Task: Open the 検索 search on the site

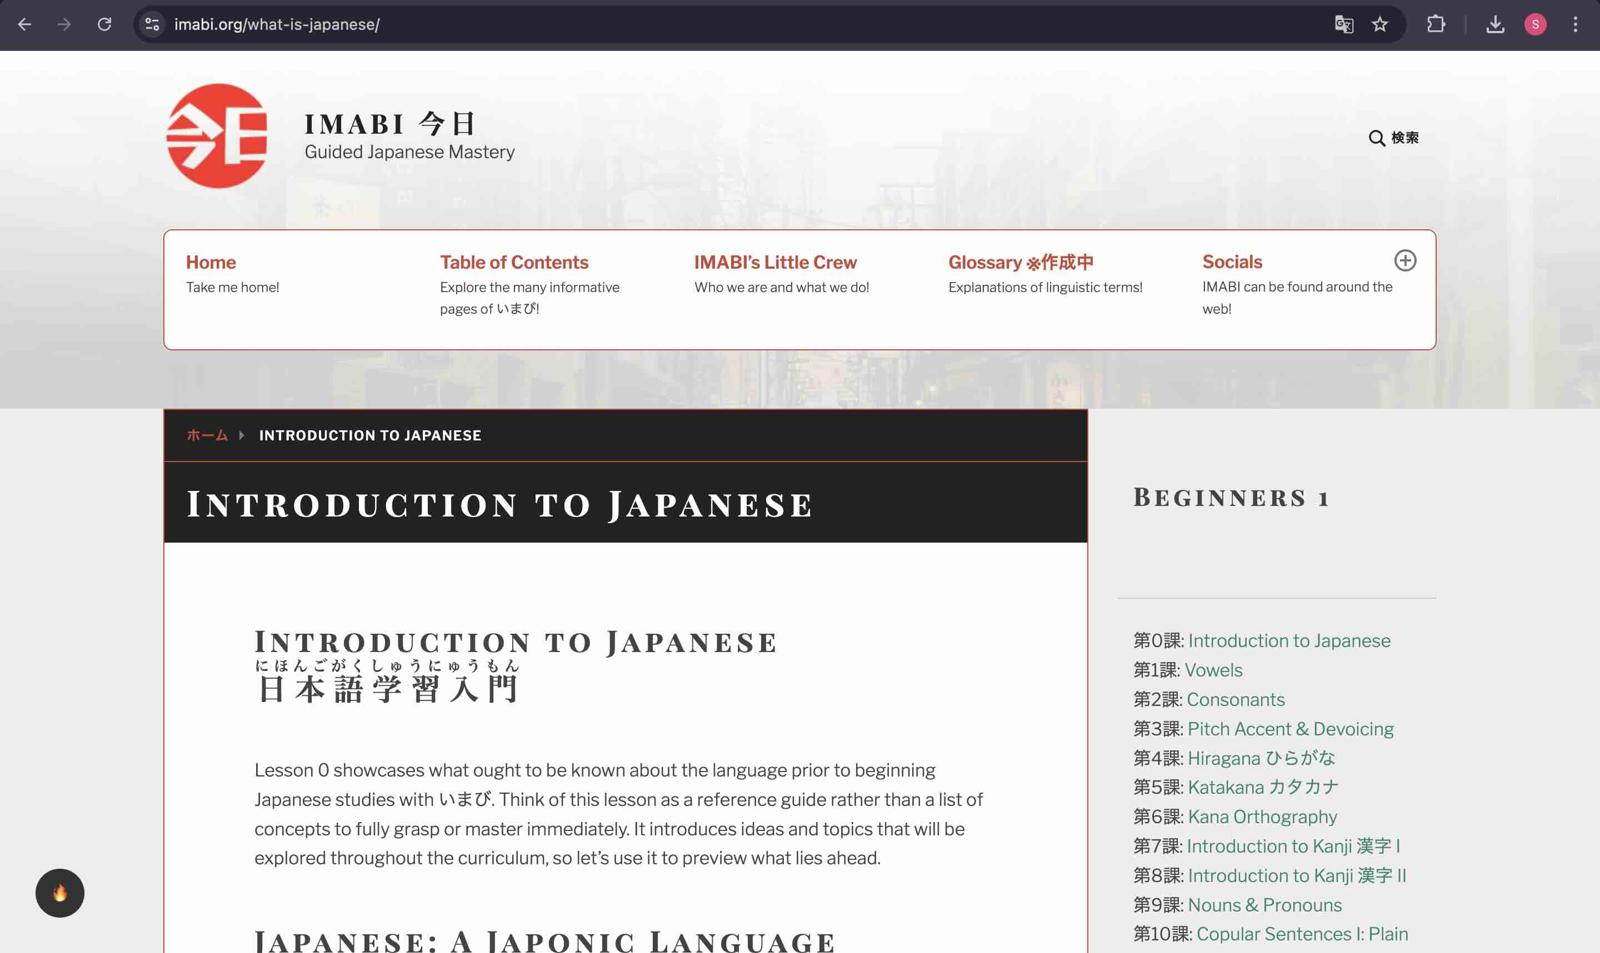Action: tap(1394, 139)
